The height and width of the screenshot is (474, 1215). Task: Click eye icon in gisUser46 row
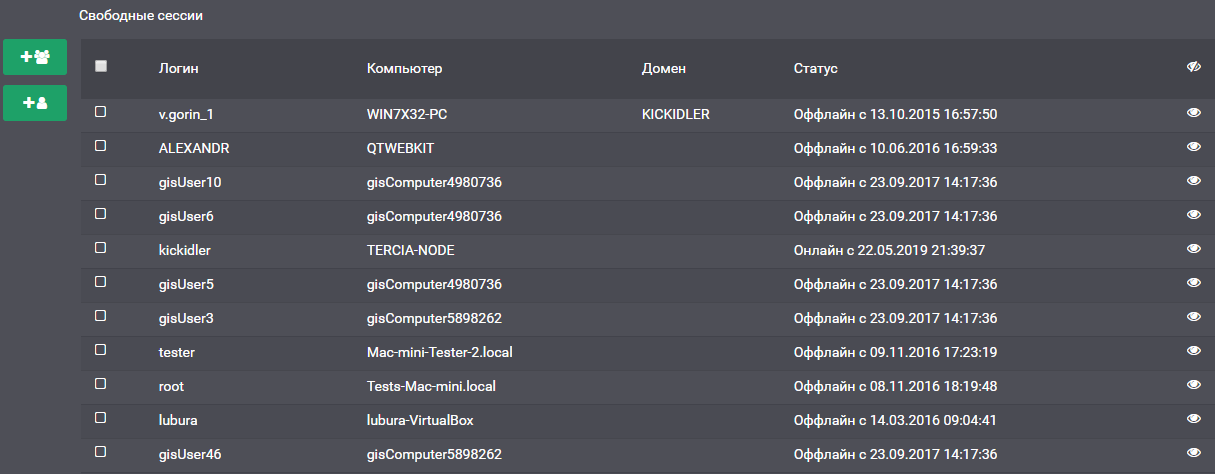(1193, 453)
